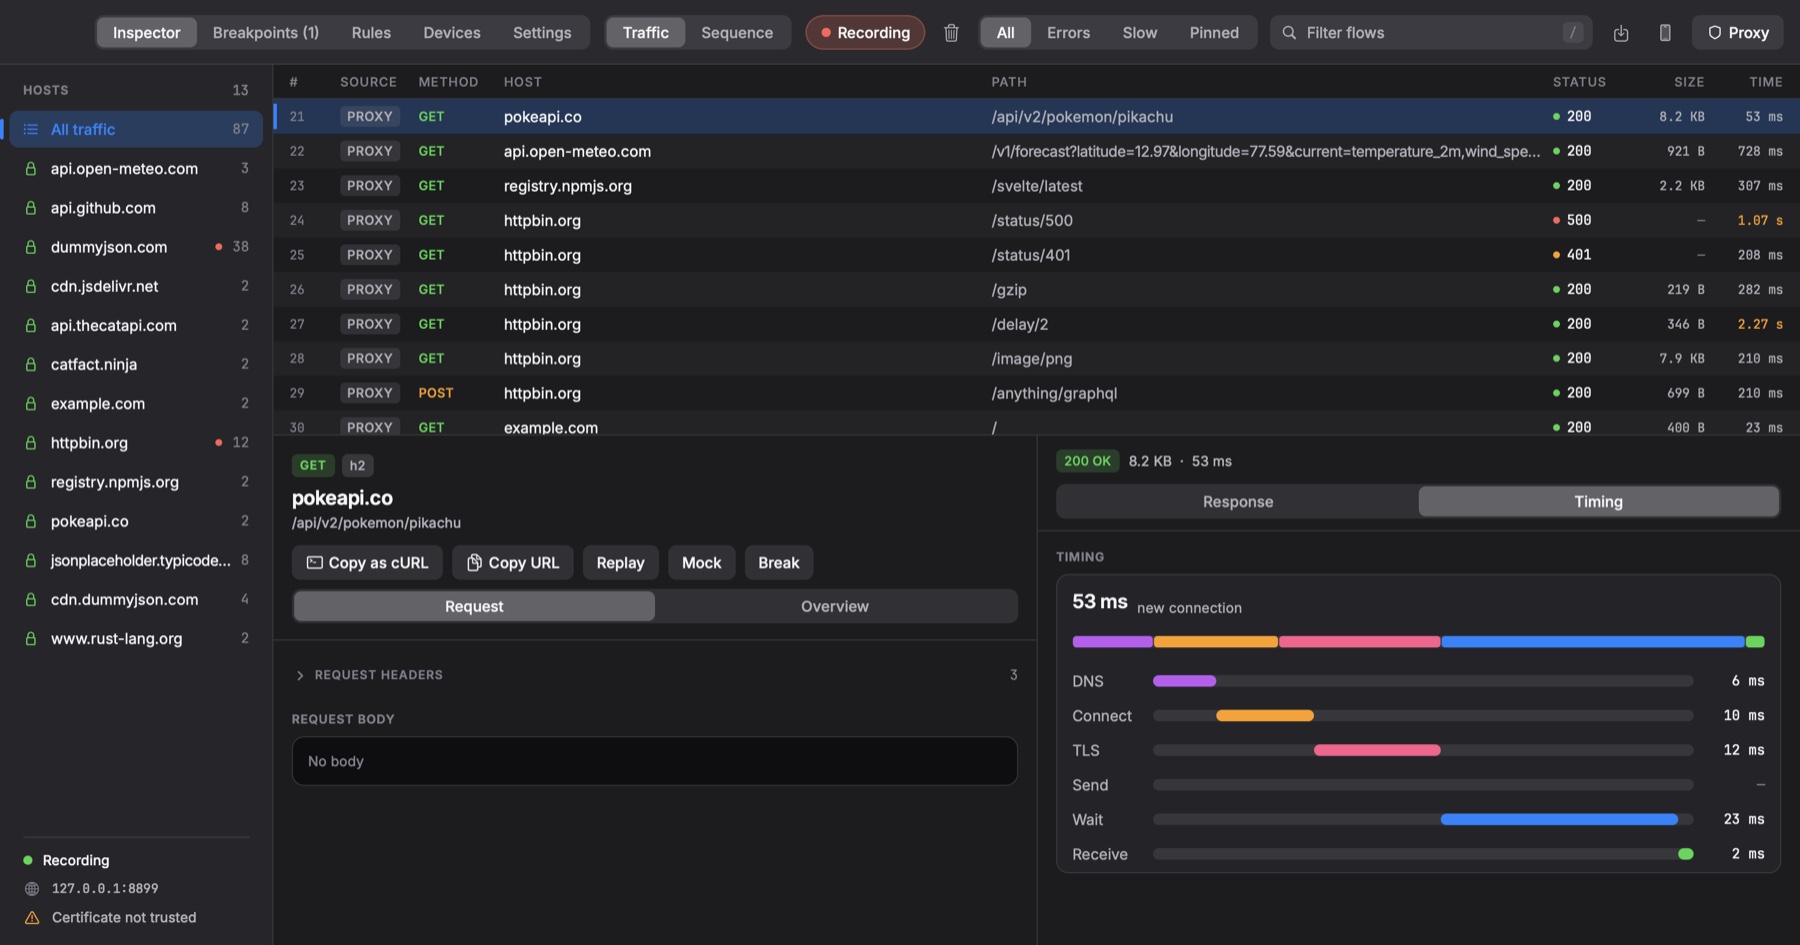Screen dimensions: 1800x945
Task: Switch to Sequence view
Action: click(737, 32)
